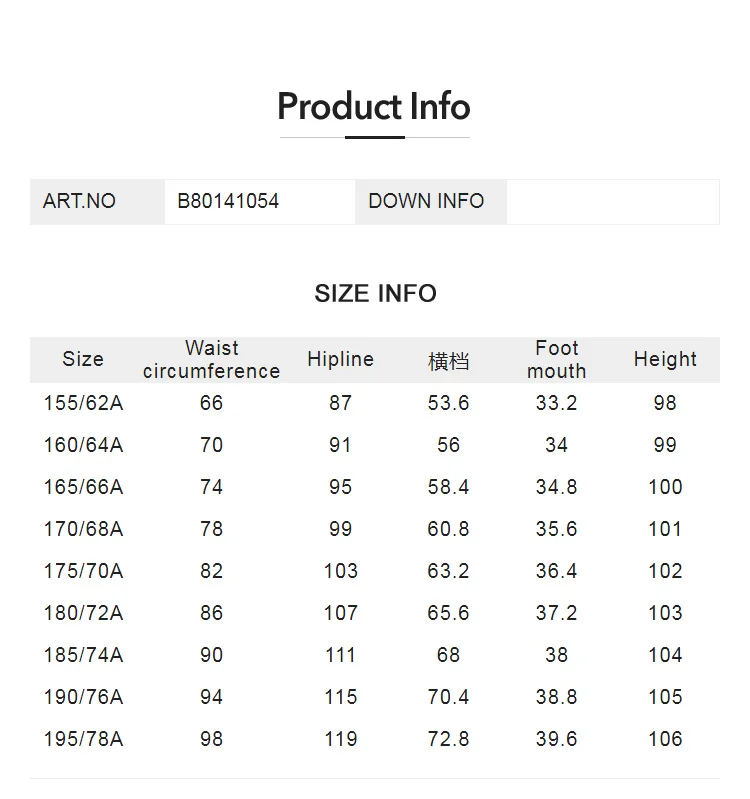Image resolution: width=750 pixels, height=799 pixels.
Task: Click foot mouth value 39.6
Action: (x=556, y=739)
